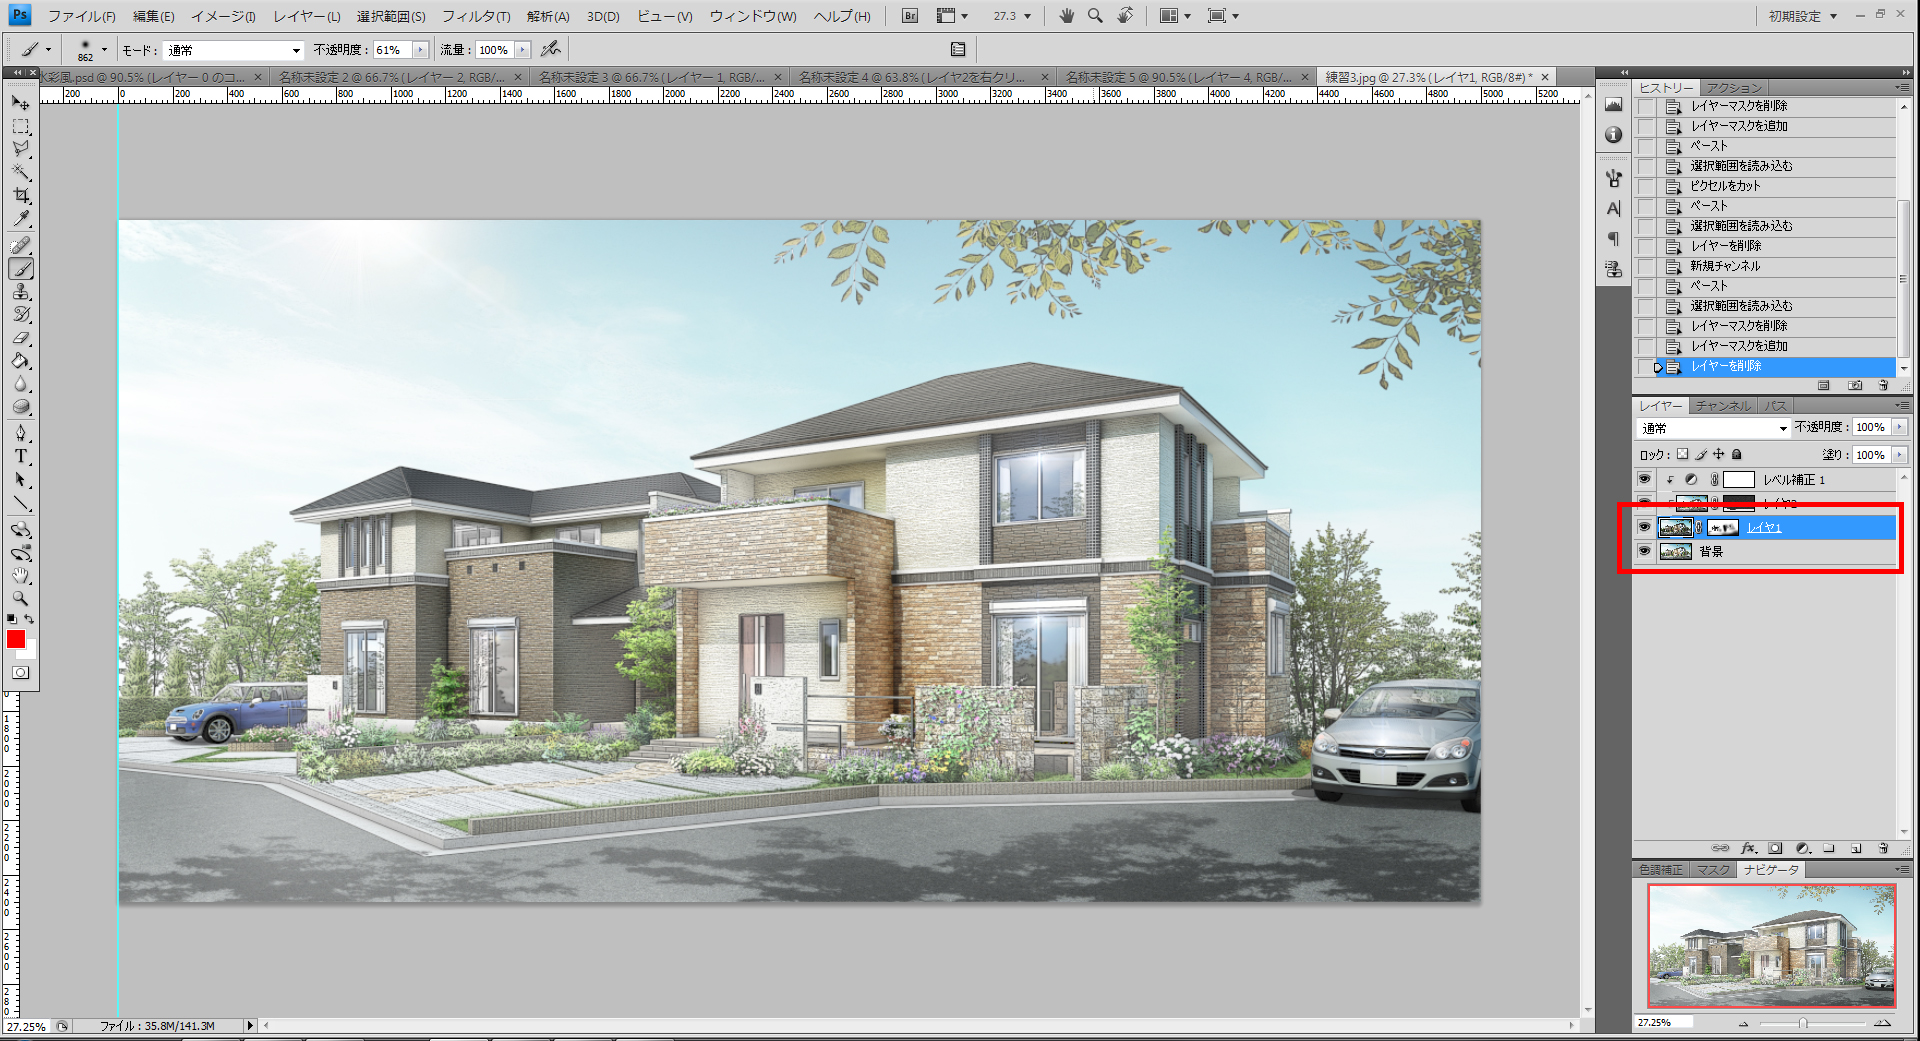
Task: Click the delete layer trash icon
Action: (x=1883, y=848)
